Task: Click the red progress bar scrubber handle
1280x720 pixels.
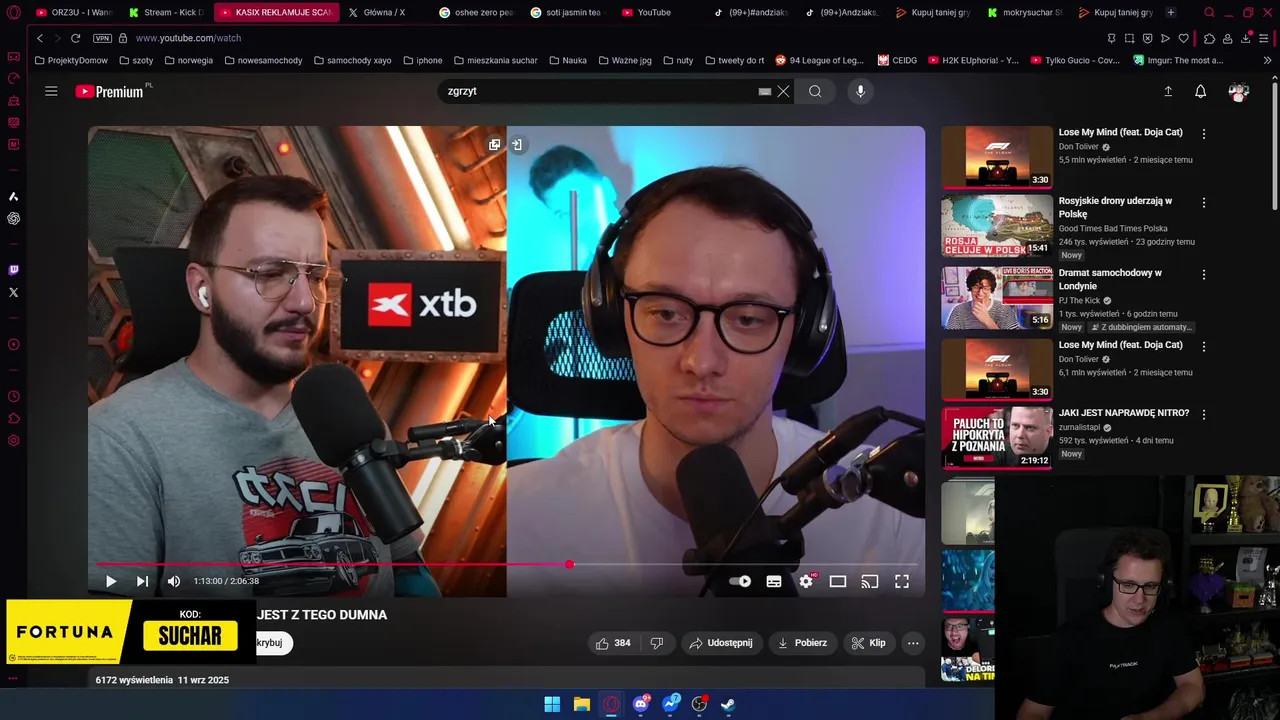Action: 569,565
